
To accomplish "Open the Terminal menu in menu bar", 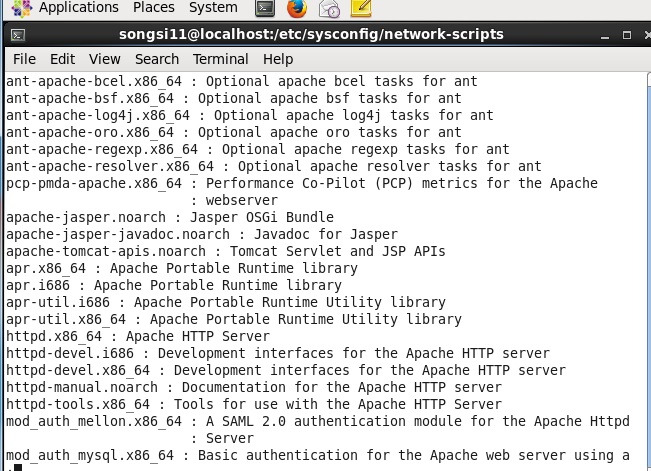I will (x=220, y=59).
